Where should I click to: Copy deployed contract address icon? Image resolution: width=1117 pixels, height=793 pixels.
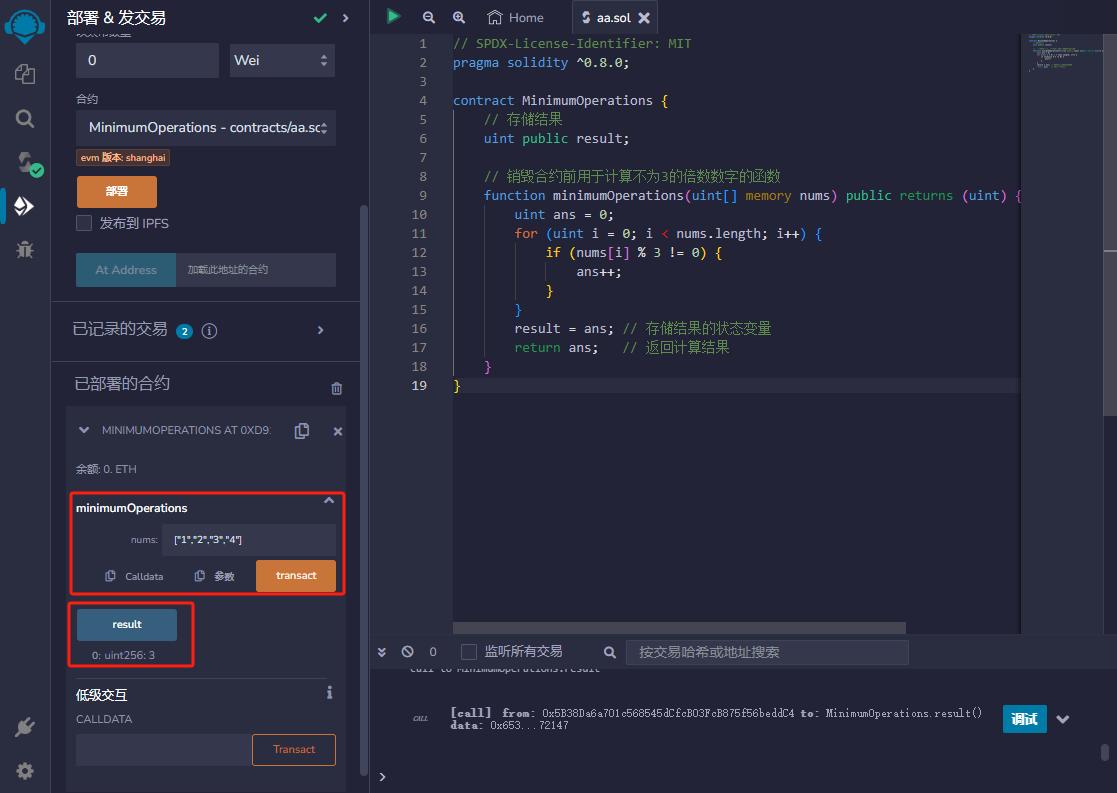(x=302, y=430)
